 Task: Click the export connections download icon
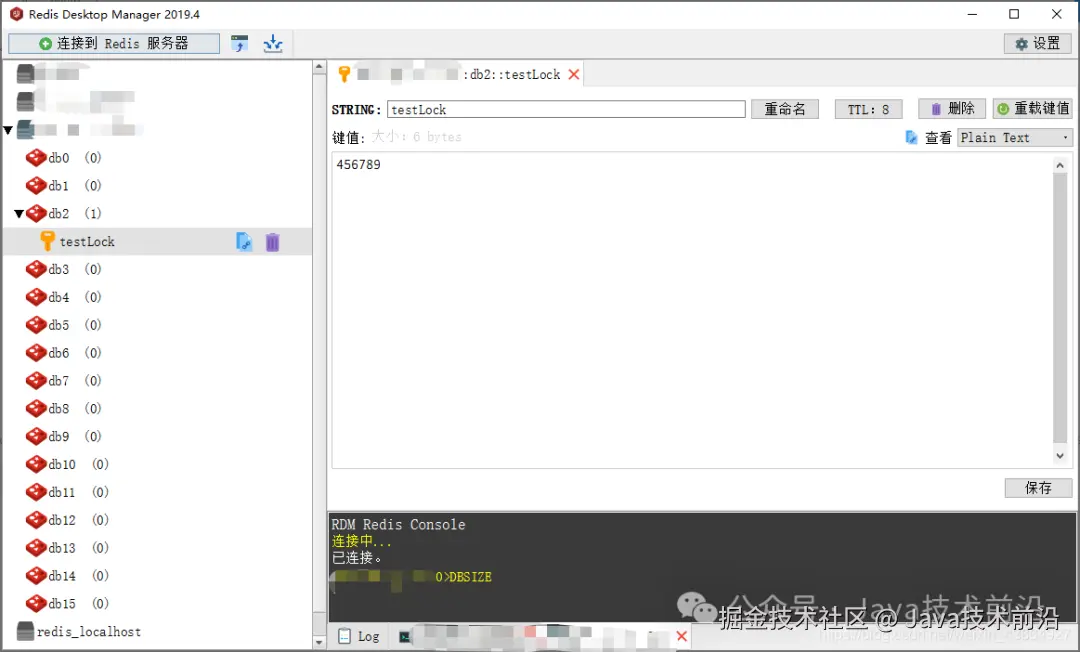(x=273, y=43)
